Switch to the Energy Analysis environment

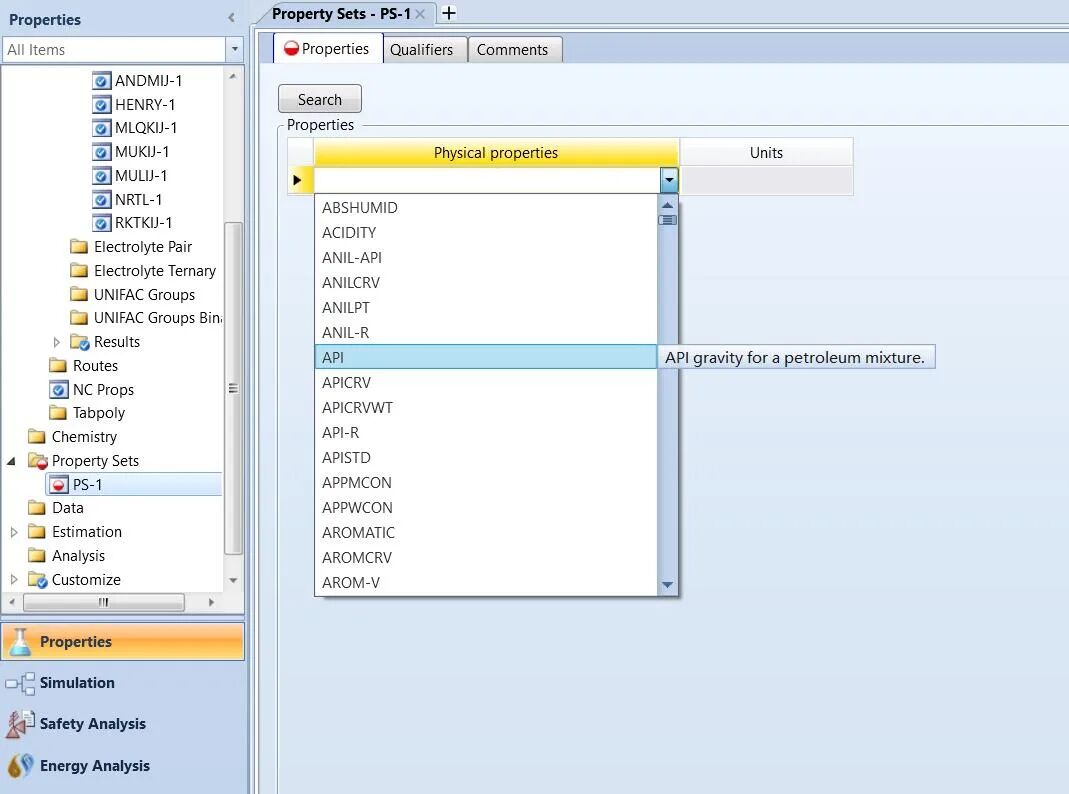(x=123, y=765)
